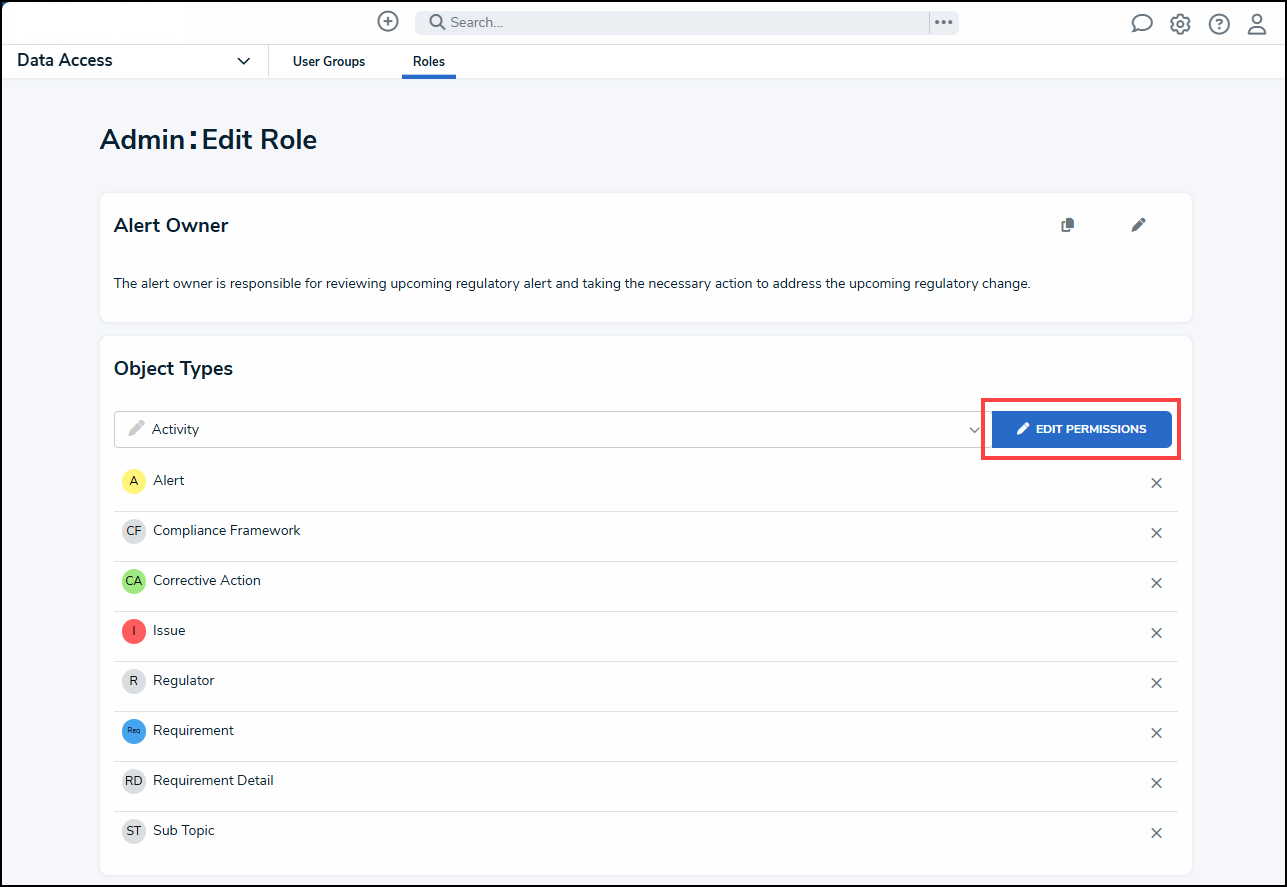Remove the Corrective Action object type

pos(1156,583)
